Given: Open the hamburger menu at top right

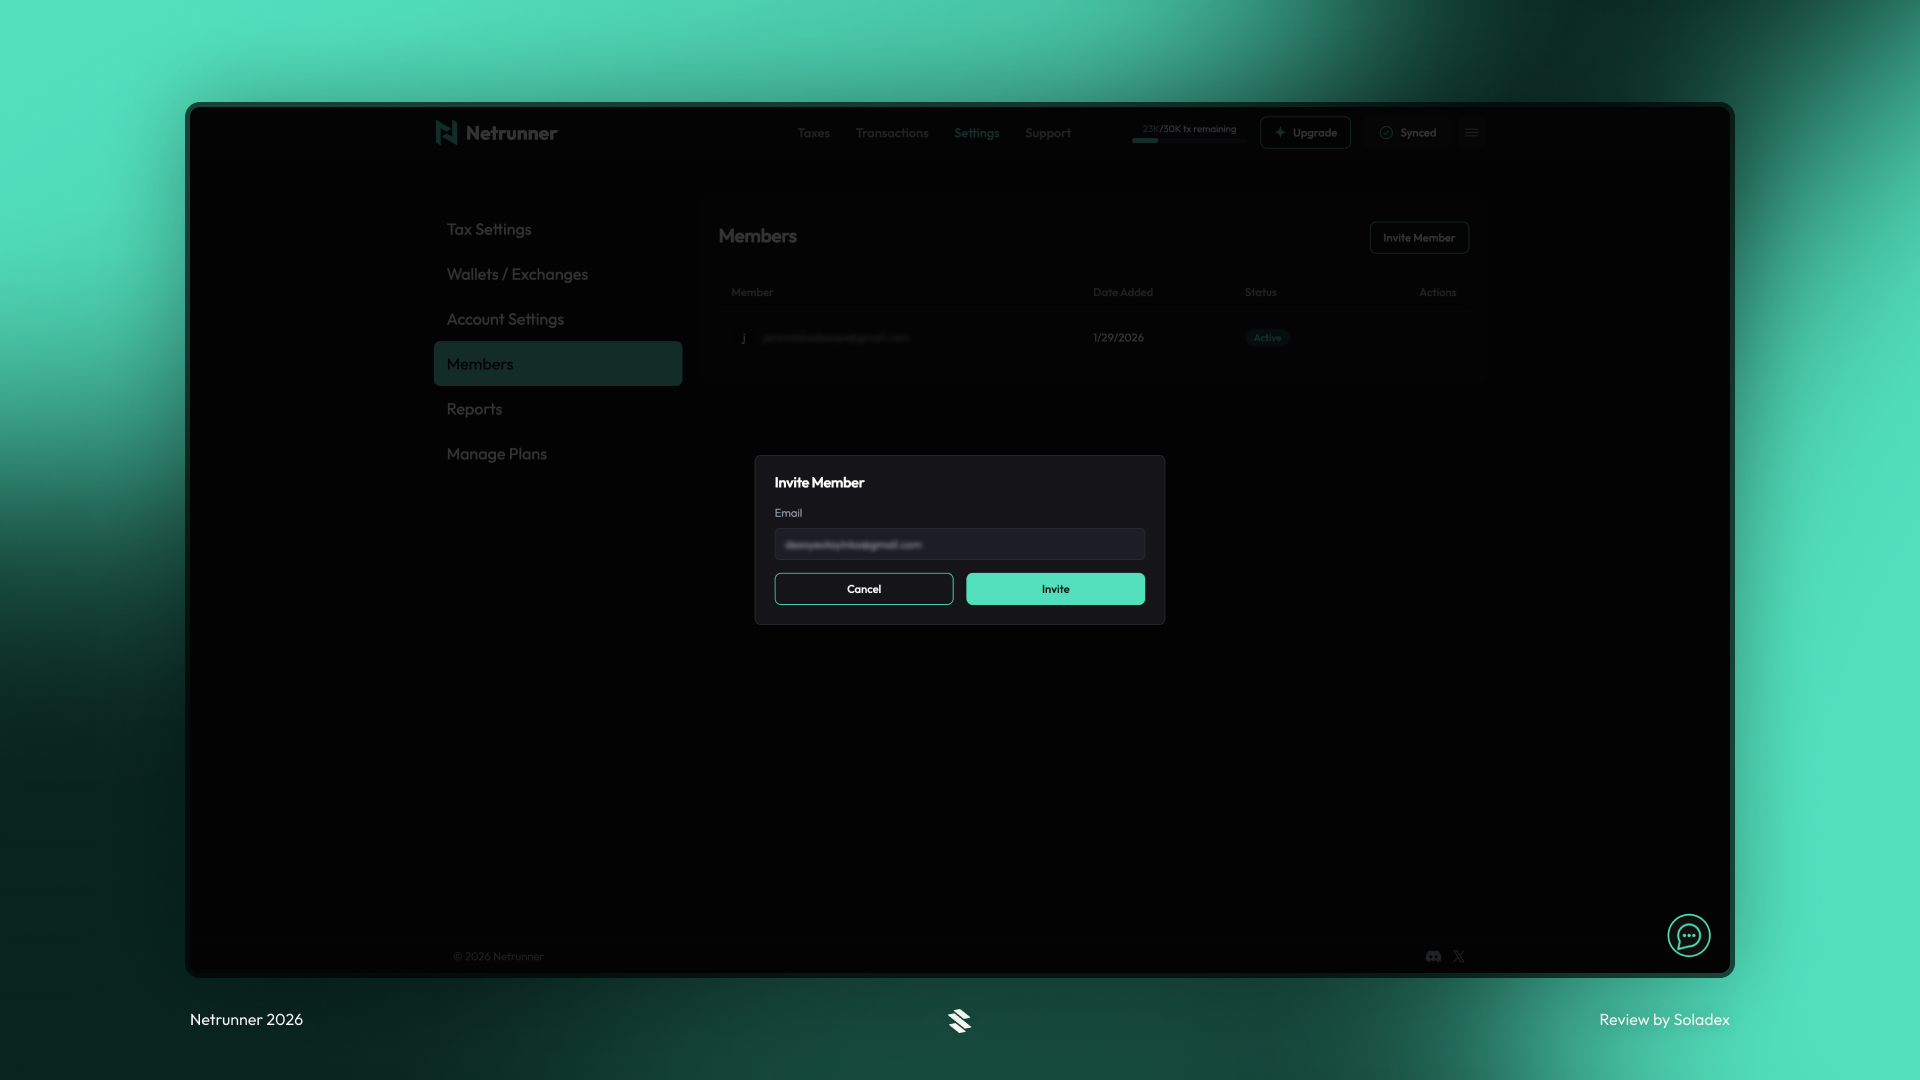Looking at the screenshot, I should (1471, 131).
